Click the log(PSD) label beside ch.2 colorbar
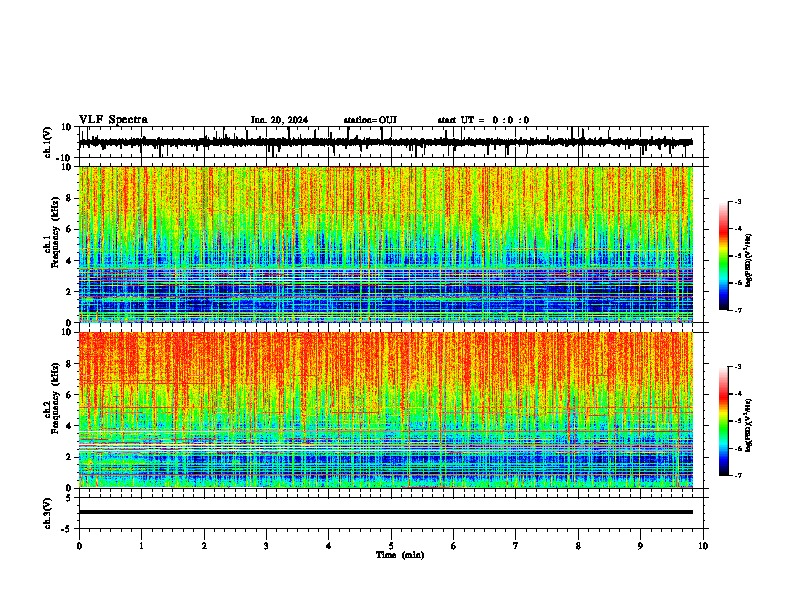This screenshot has height=612, width=792. pos(748,425)
